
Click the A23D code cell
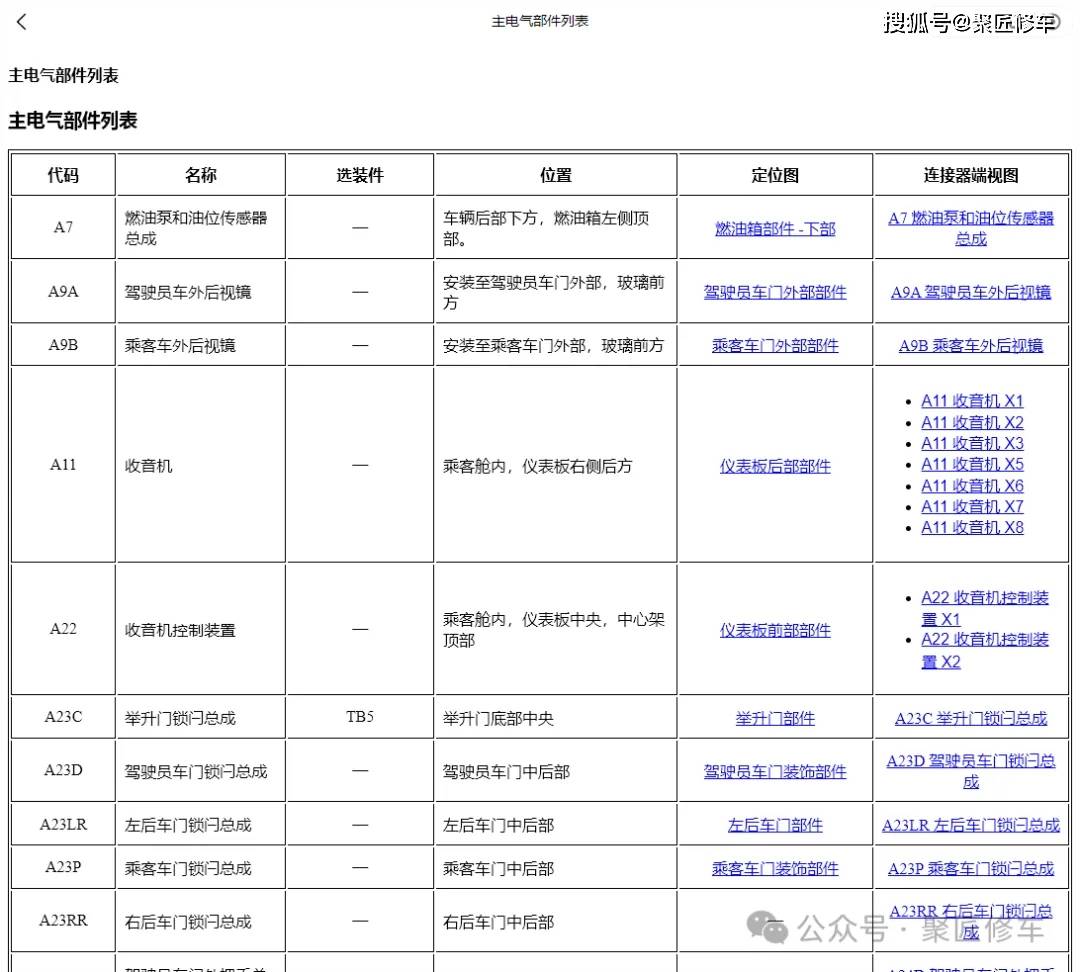click(63, 770)
